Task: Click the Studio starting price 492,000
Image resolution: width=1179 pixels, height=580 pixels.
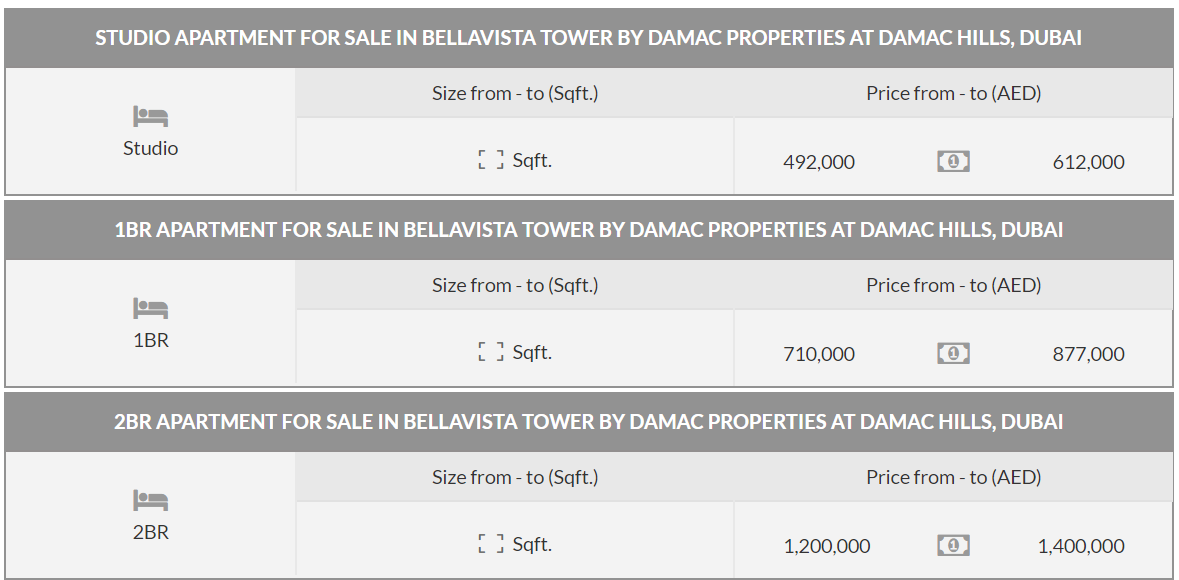Action: point(819,162)
